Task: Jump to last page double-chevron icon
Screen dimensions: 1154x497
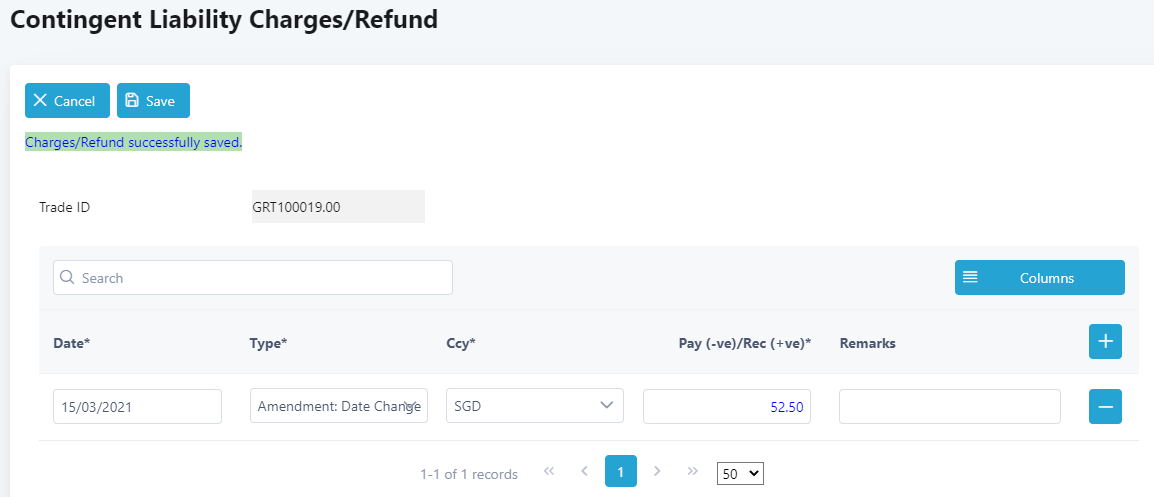Action: pyautogui.click(x=693, y=471)
